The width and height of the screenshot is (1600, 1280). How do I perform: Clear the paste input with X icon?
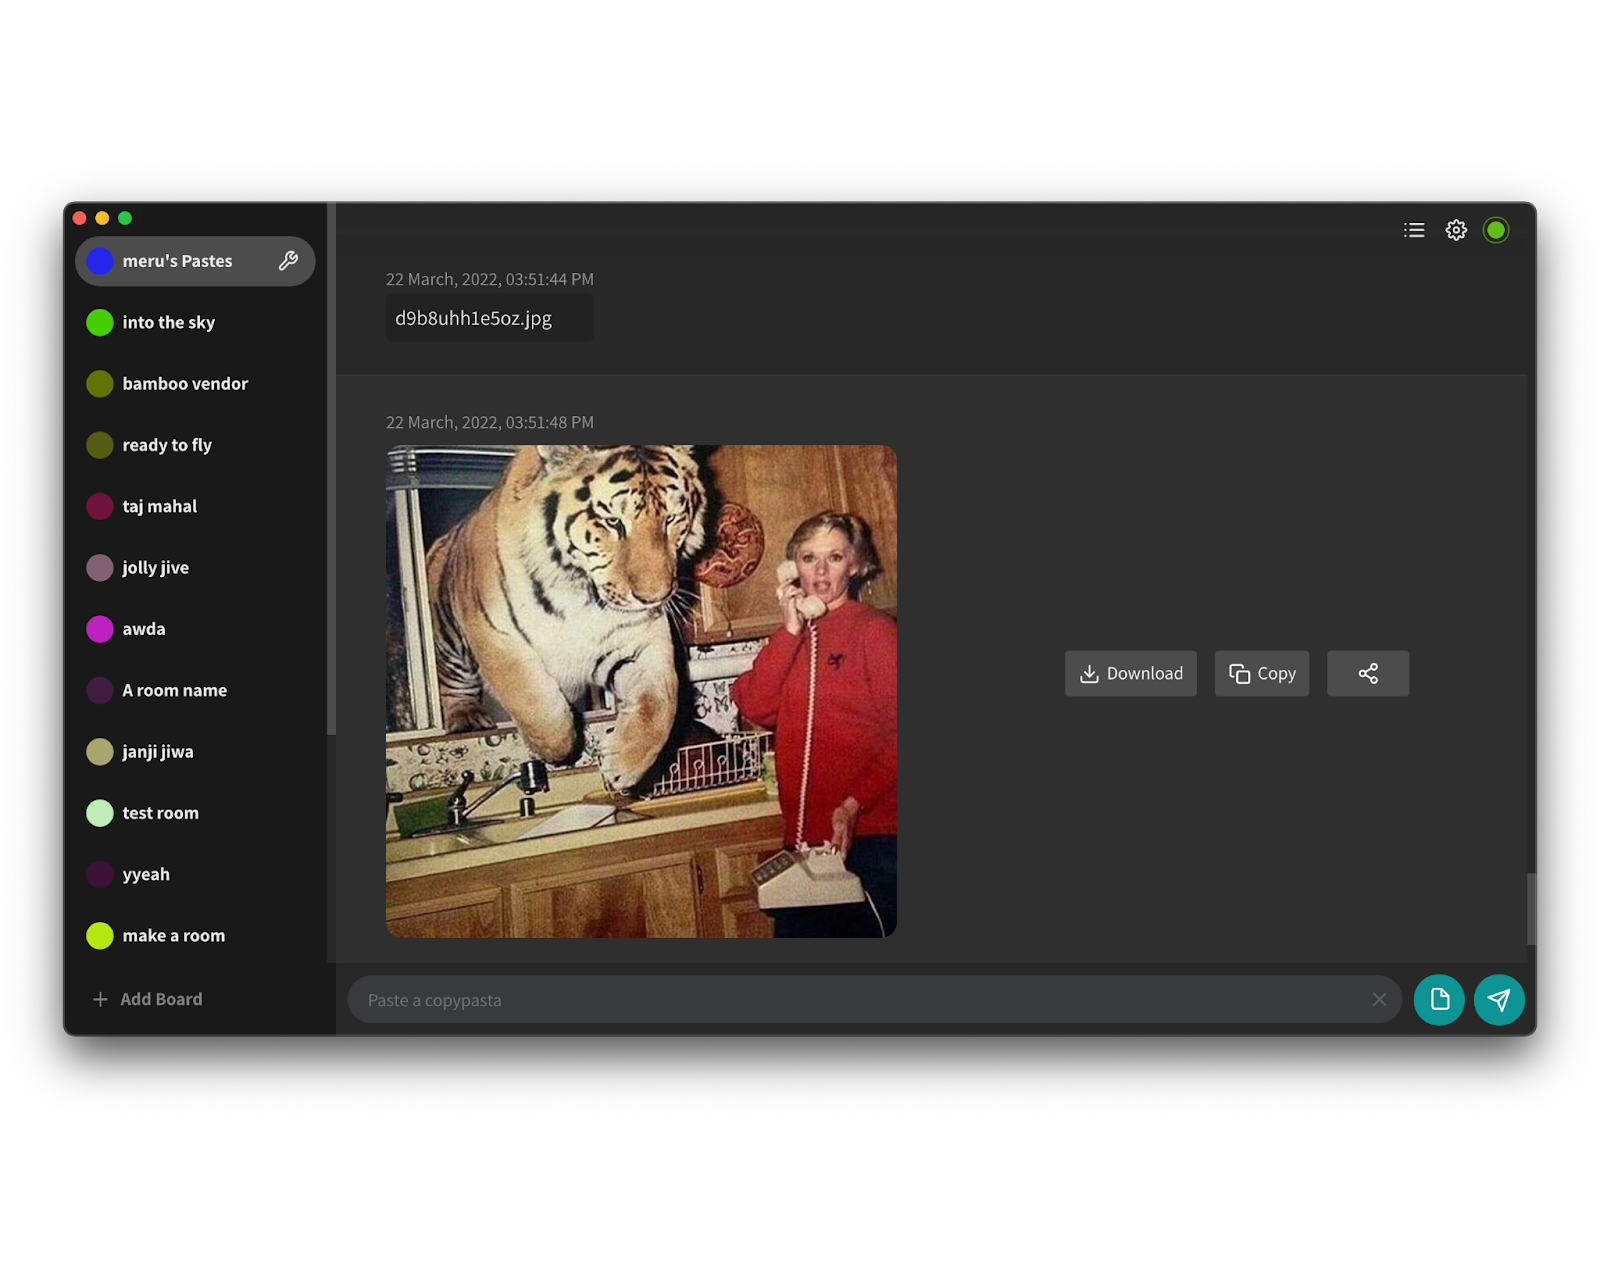pyautogui.click(x=1379, y=999)
